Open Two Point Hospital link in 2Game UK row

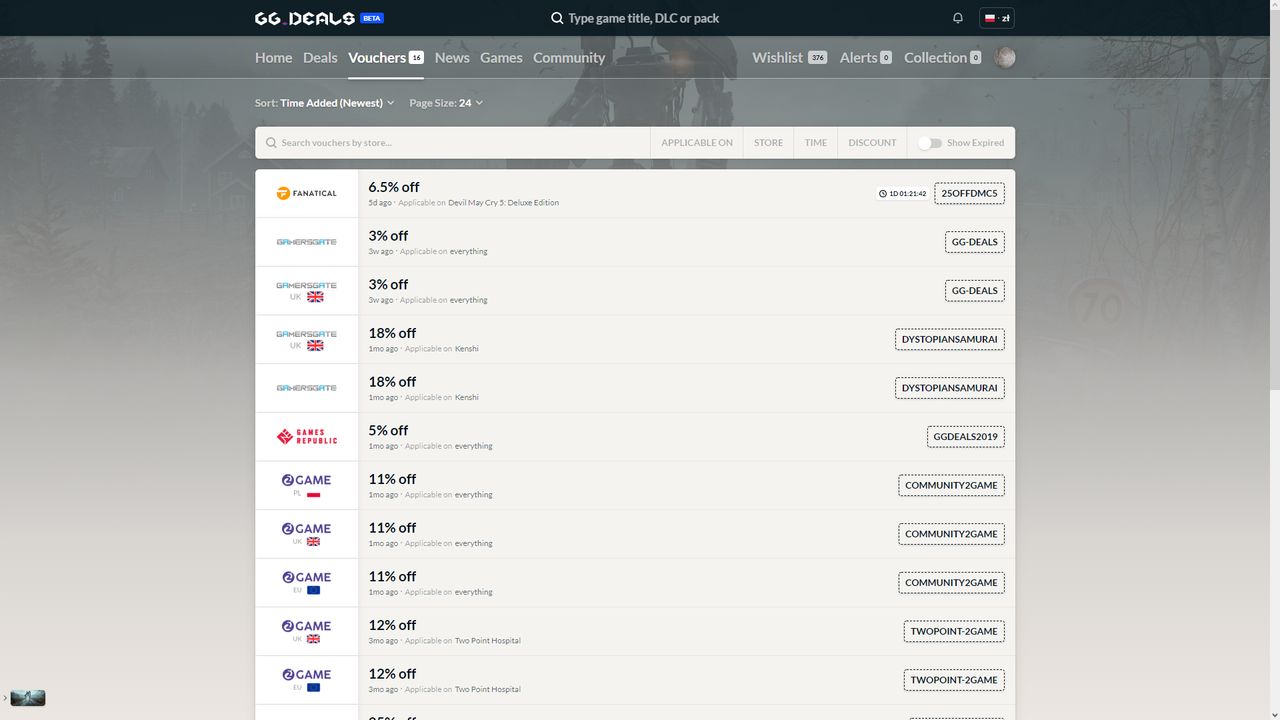pyautogui.click(x=488, y=641)
